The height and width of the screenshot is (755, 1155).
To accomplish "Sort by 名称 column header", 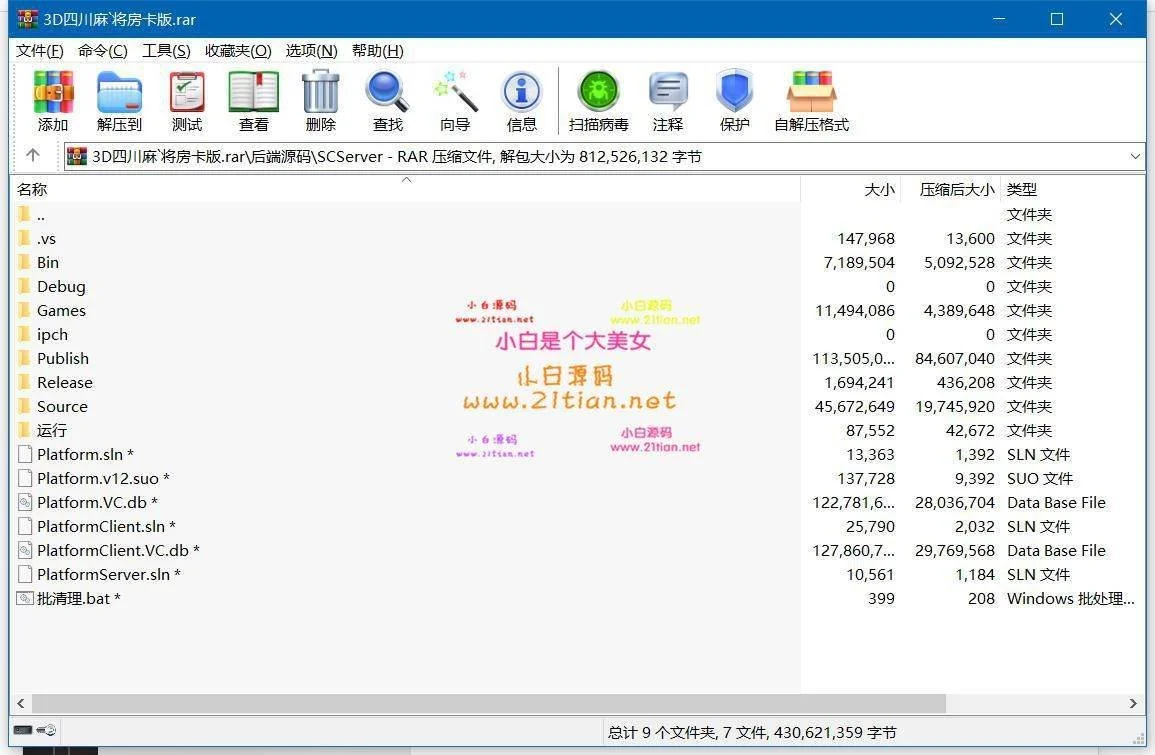I will [x=32, y=189].
